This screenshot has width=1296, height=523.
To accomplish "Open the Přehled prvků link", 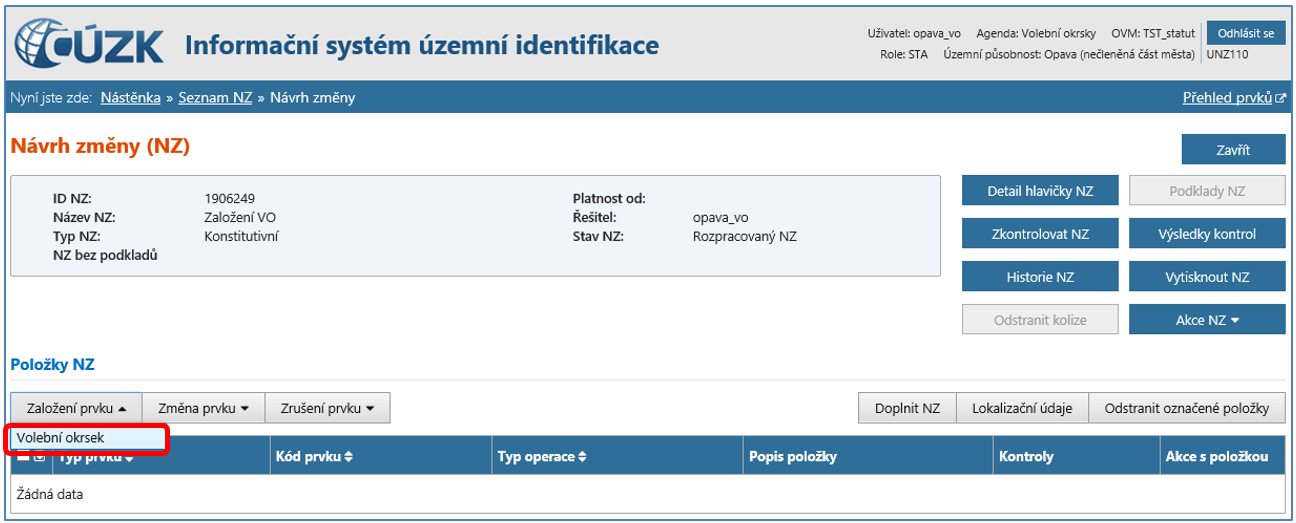I will [1227, 98].
